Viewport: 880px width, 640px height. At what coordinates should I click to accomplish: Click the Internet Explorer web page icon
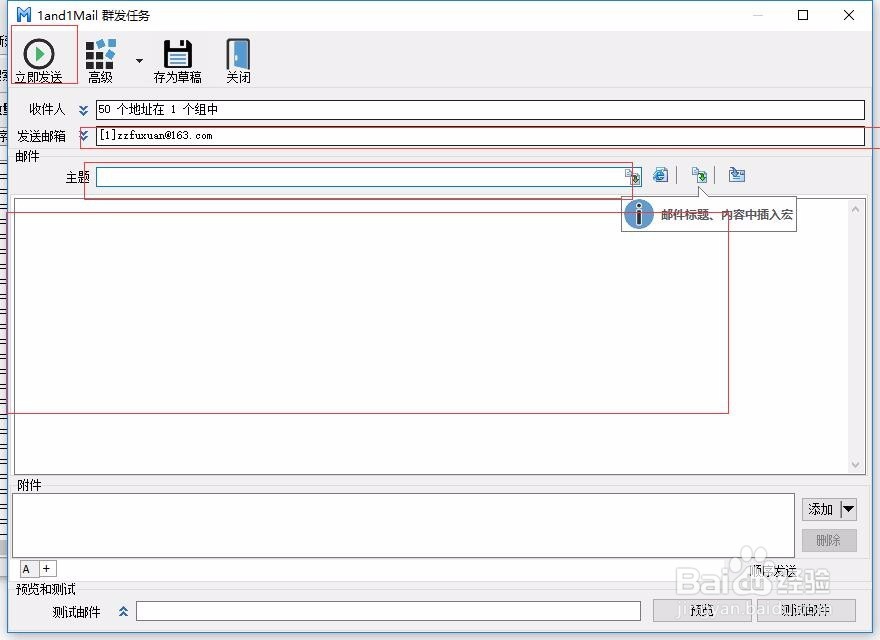pos(661,175)
